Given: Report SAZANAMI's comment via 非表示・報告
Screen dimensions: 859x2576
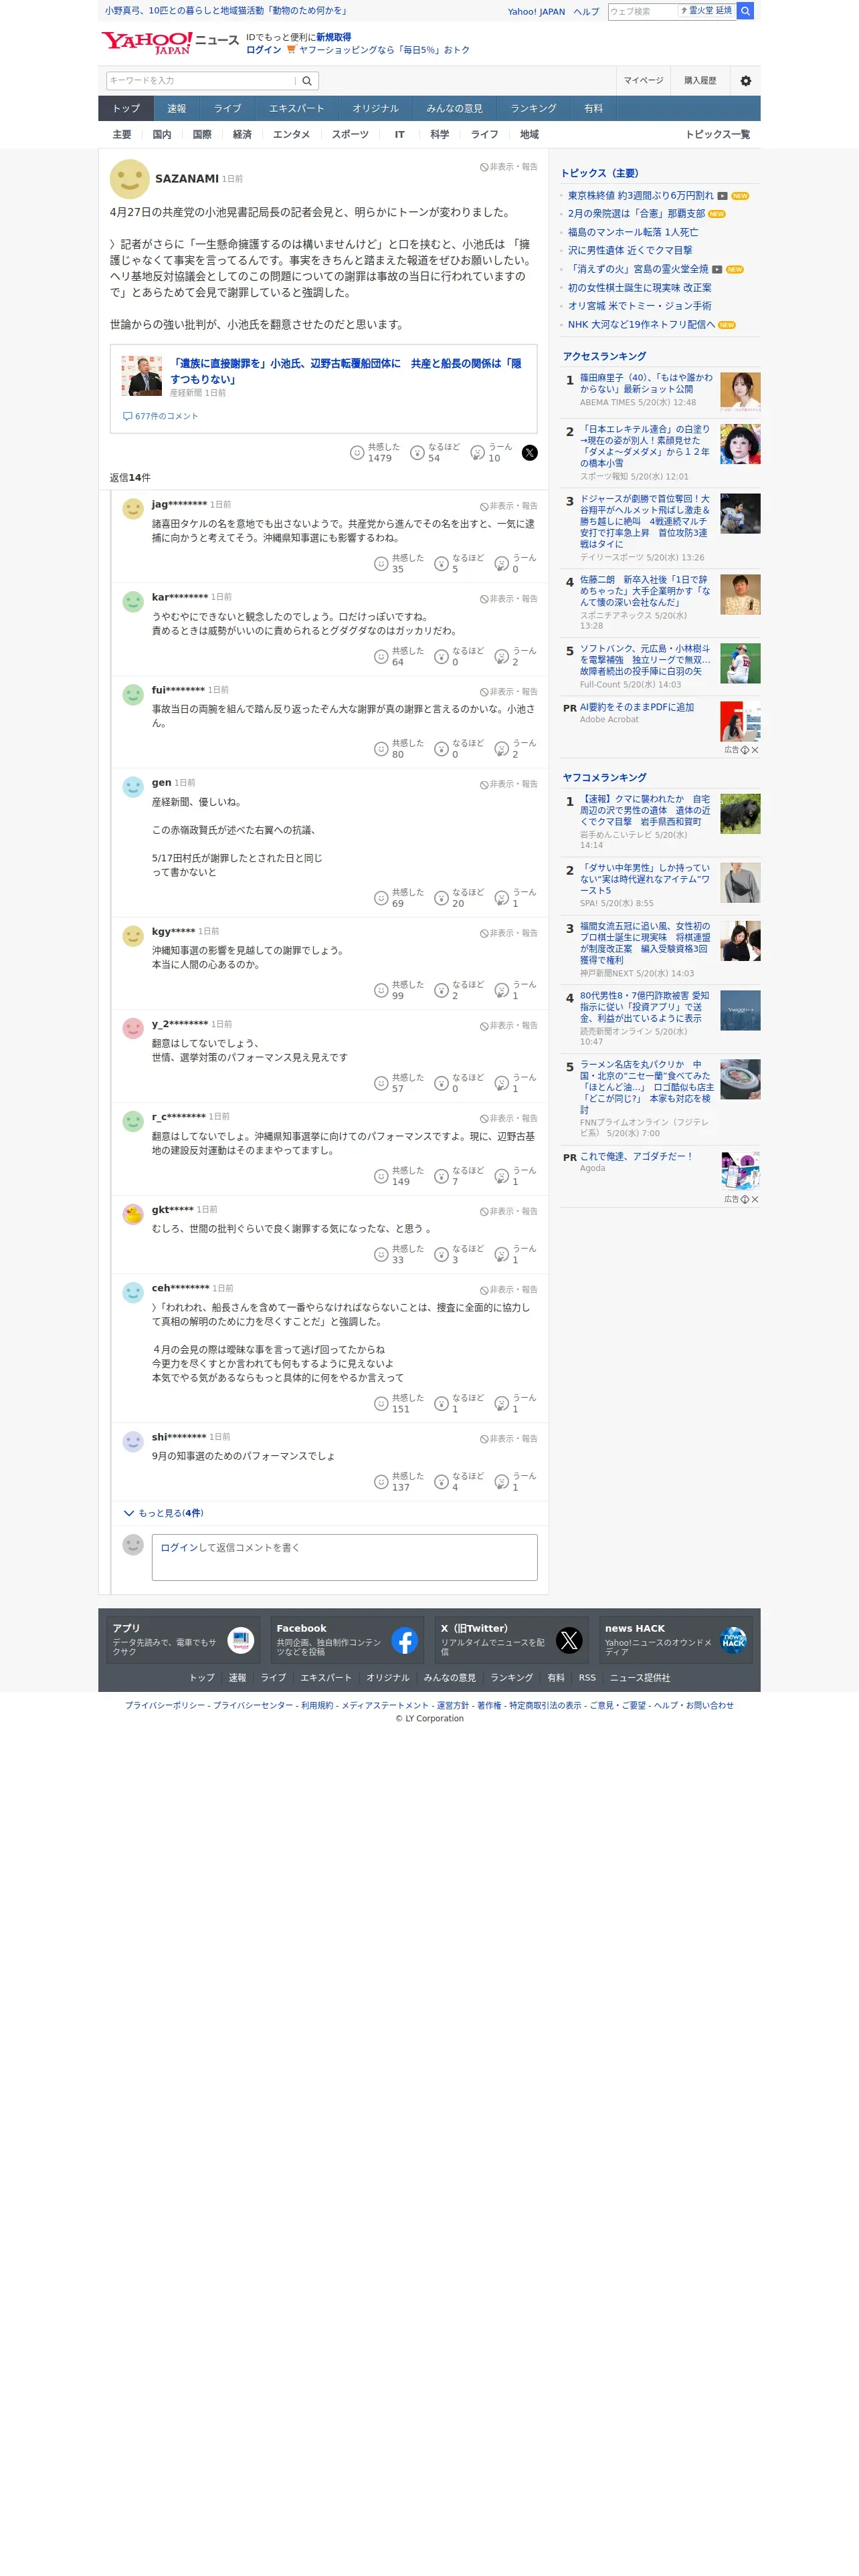Looking at the screenshot, I should pyautogui.click(x=509, y=167).
